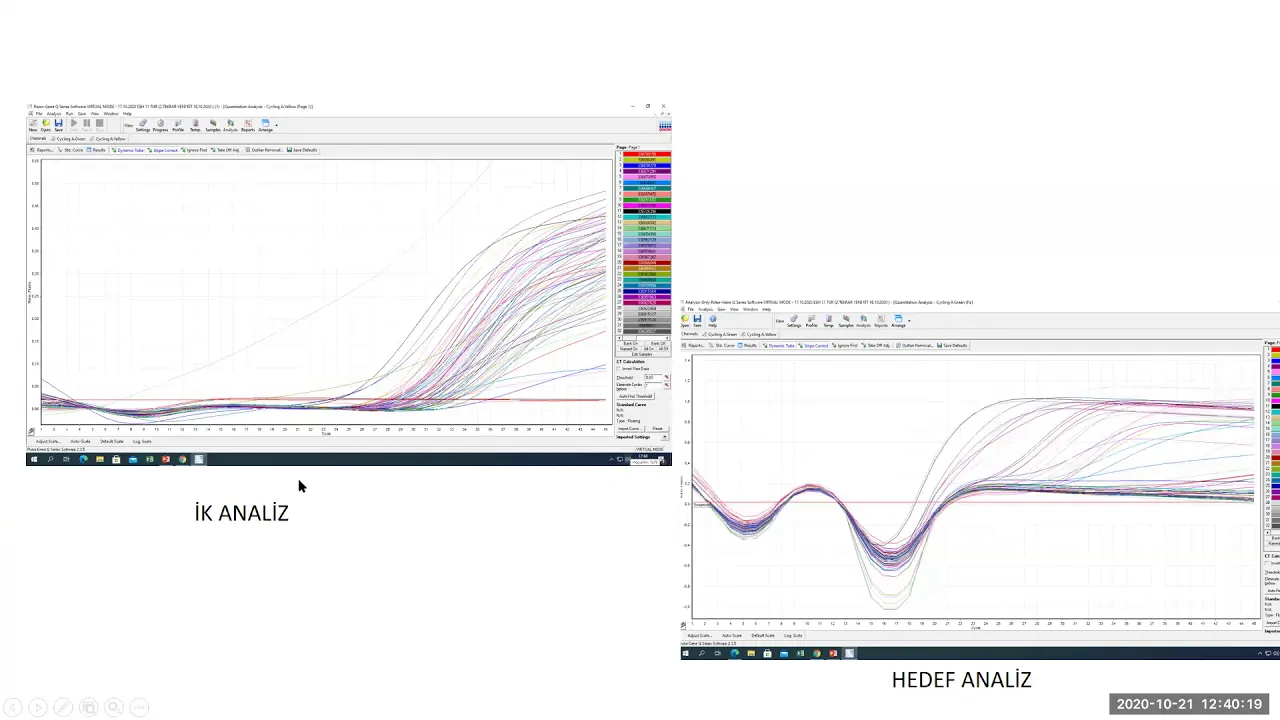Open Window menu in IK ANALIZ window

click(x=111, y=113)
